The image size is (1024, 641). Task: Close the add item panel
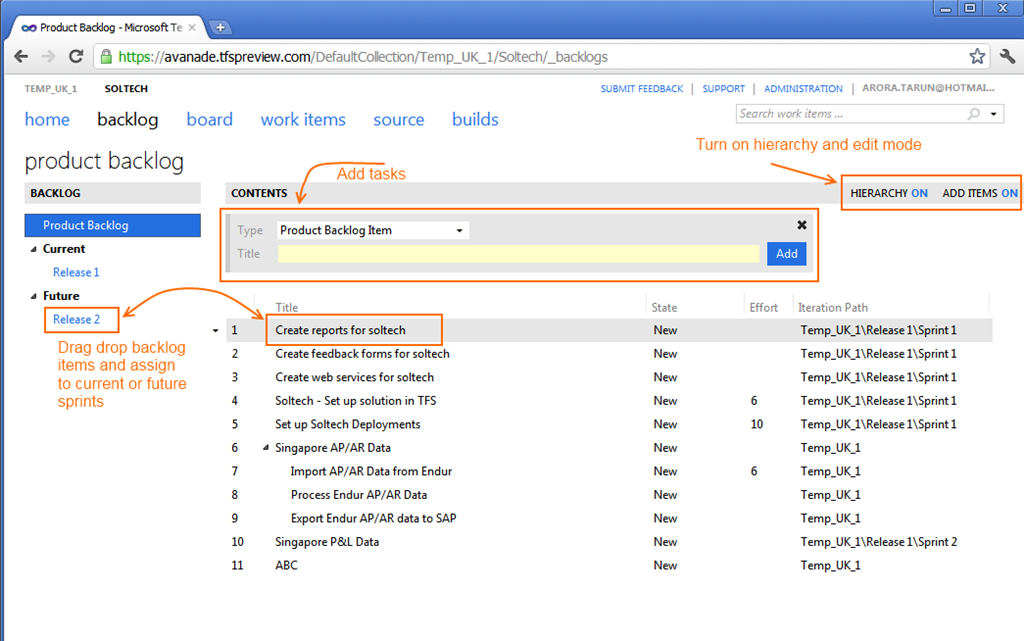(x=801, y=225)
